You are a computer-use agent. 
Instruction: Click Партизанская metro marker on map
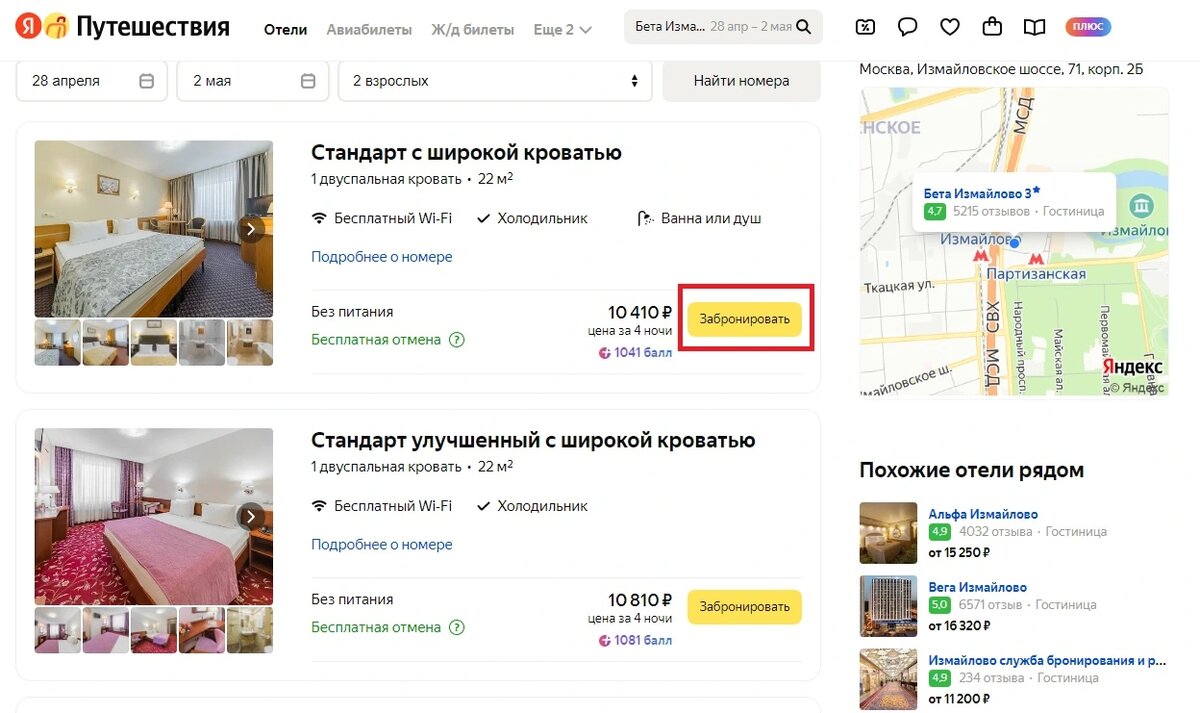coord(1036,258)
